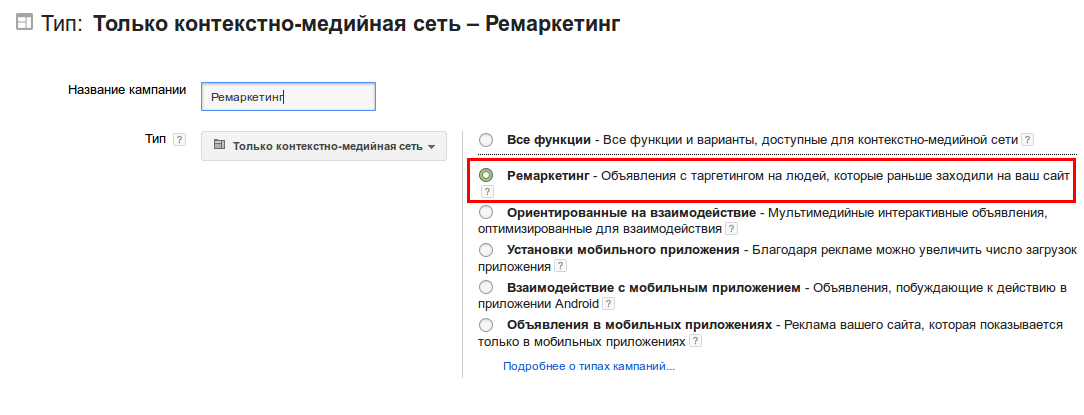Click the 'Тип' field label text
1084x415 pixels.
155,139
